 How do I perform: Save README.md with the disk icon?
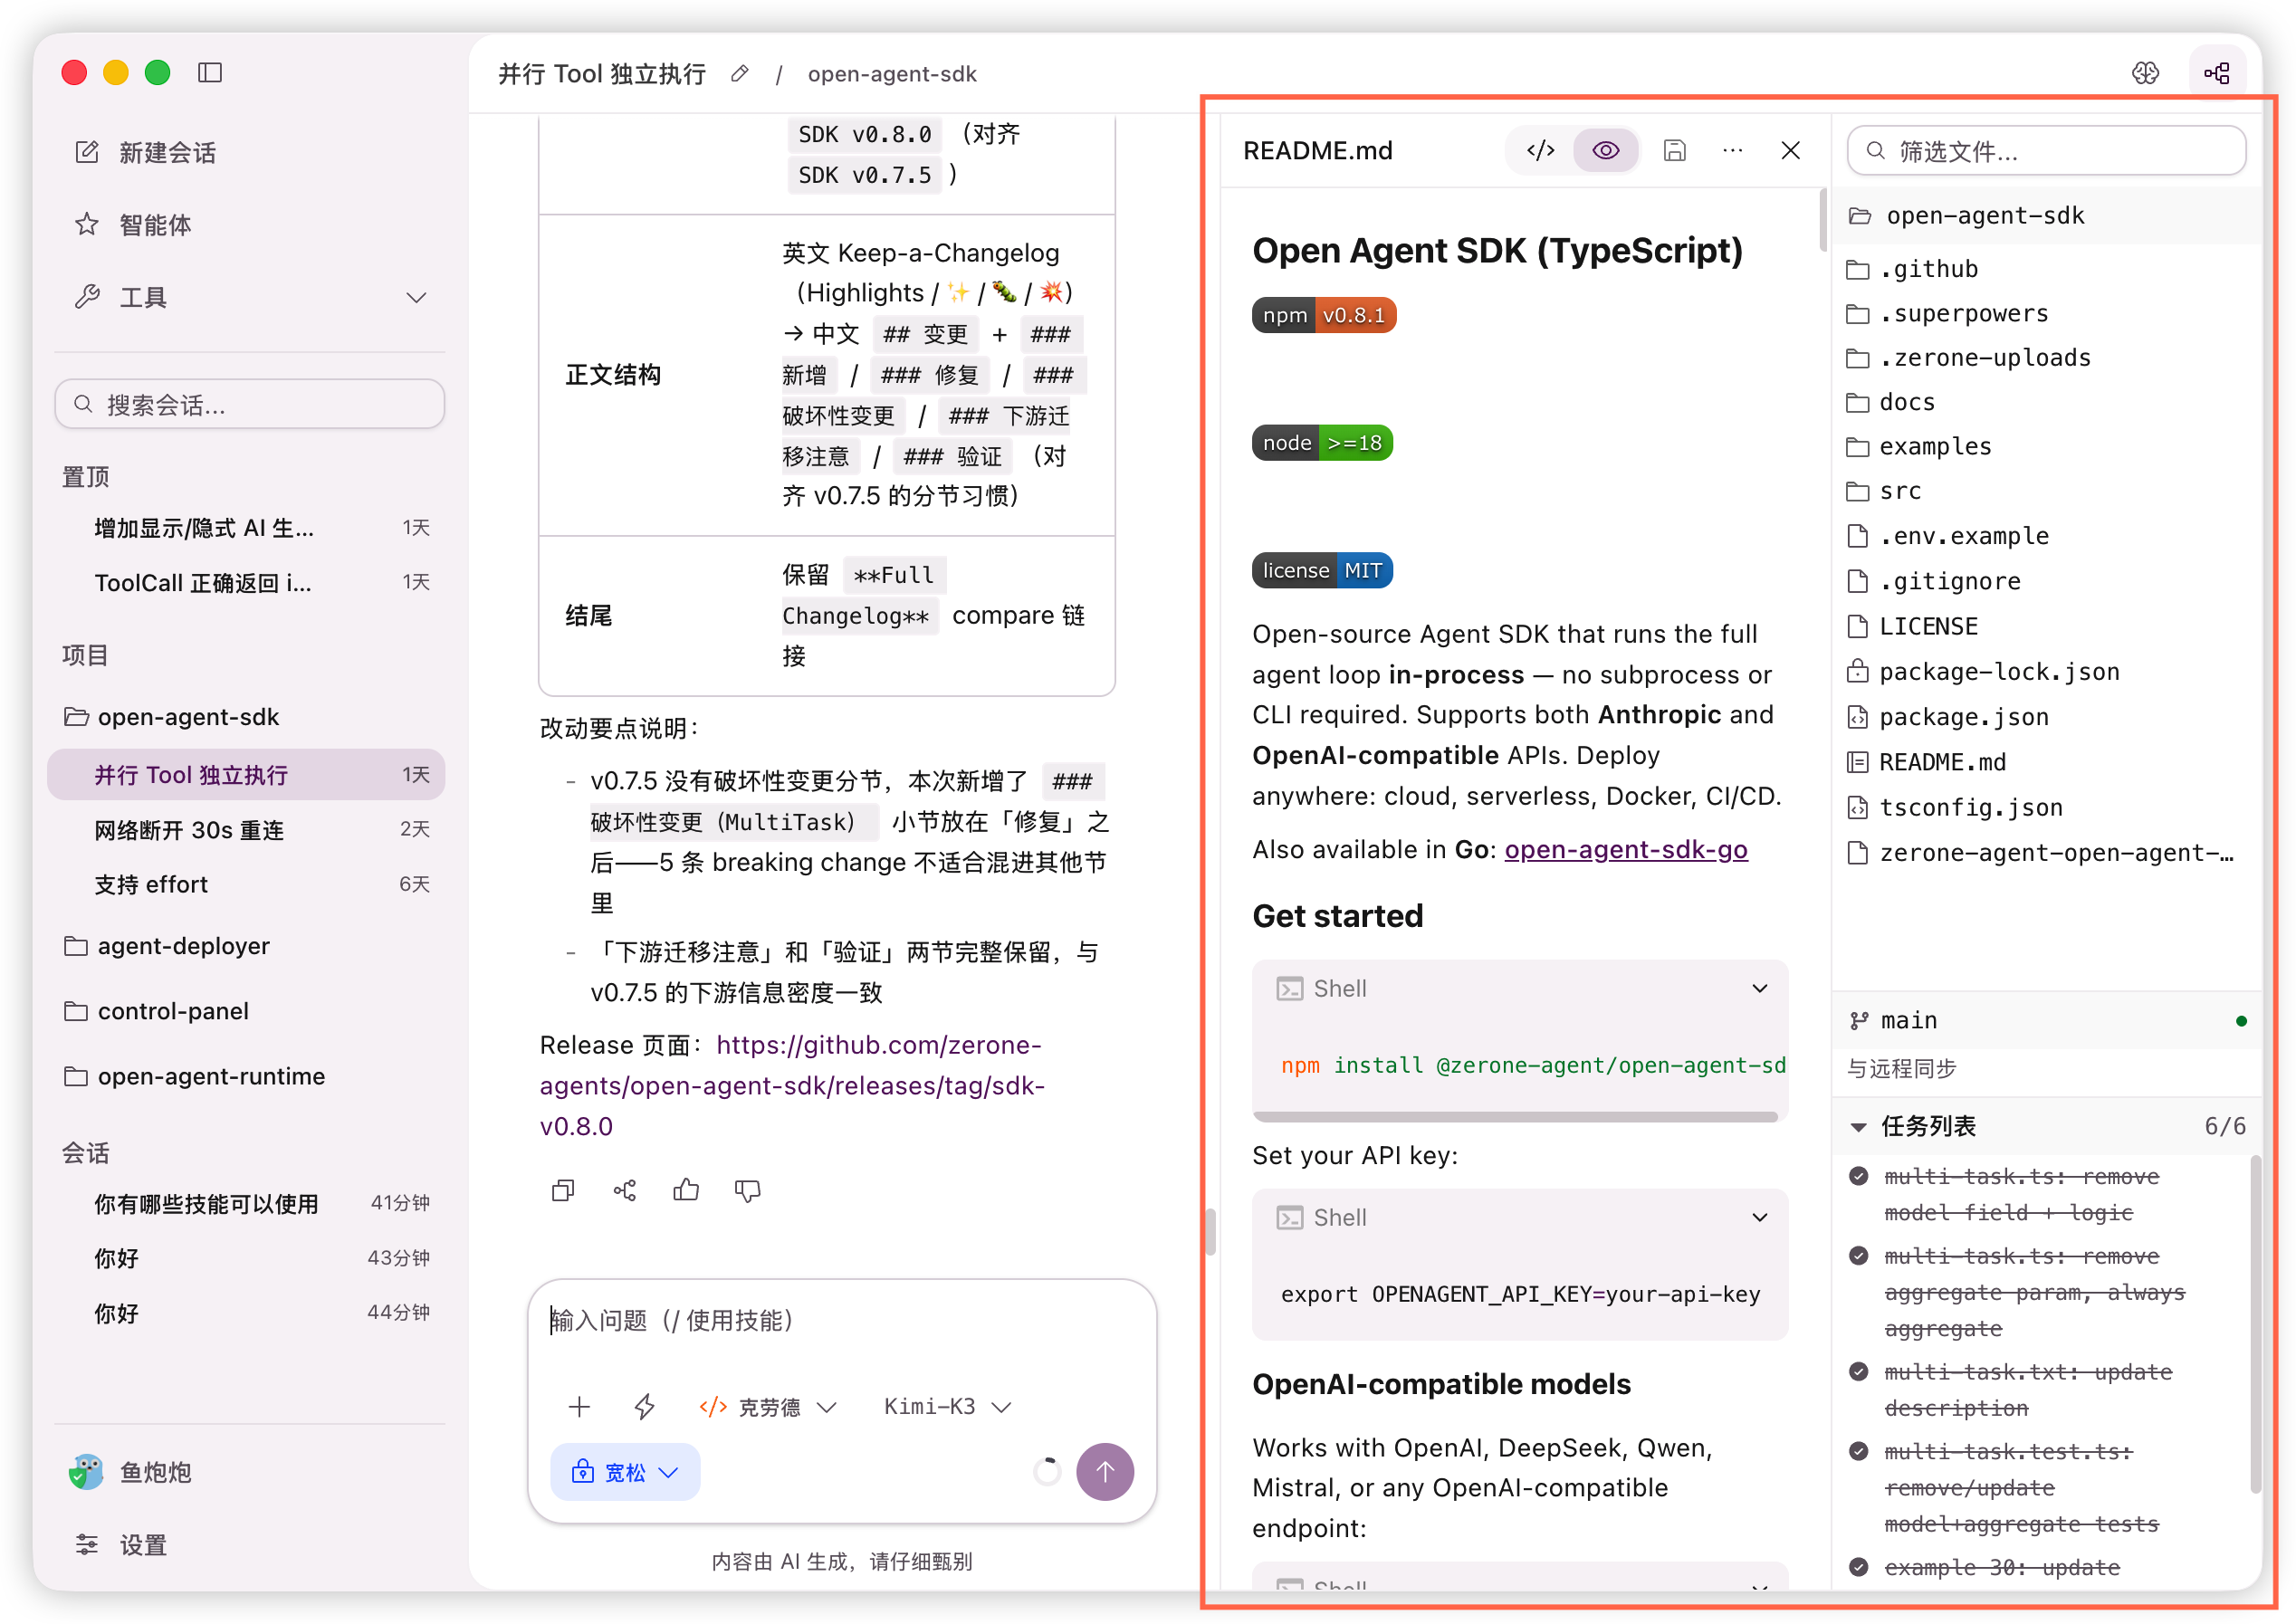[x=1674, y=150]
